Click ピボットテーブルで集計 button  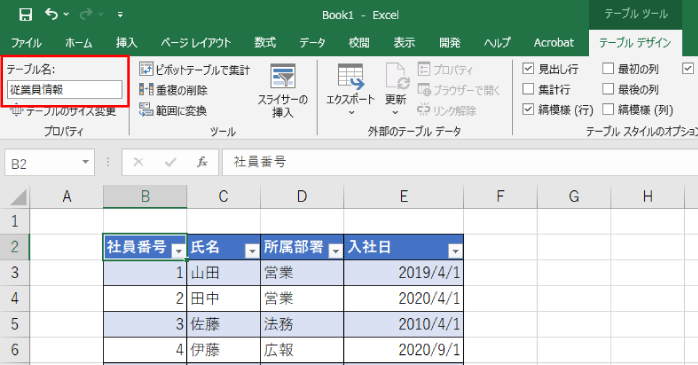pos(195,69)
